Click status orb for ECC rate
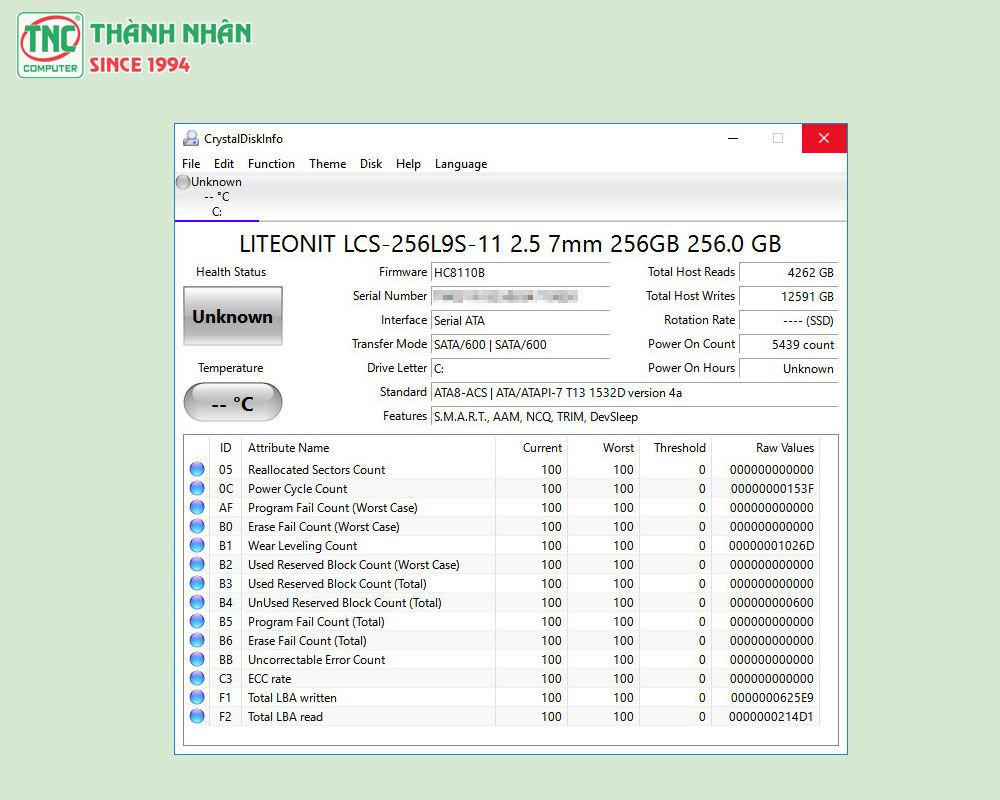1000x800 pixels. click(x=197, y=678)
